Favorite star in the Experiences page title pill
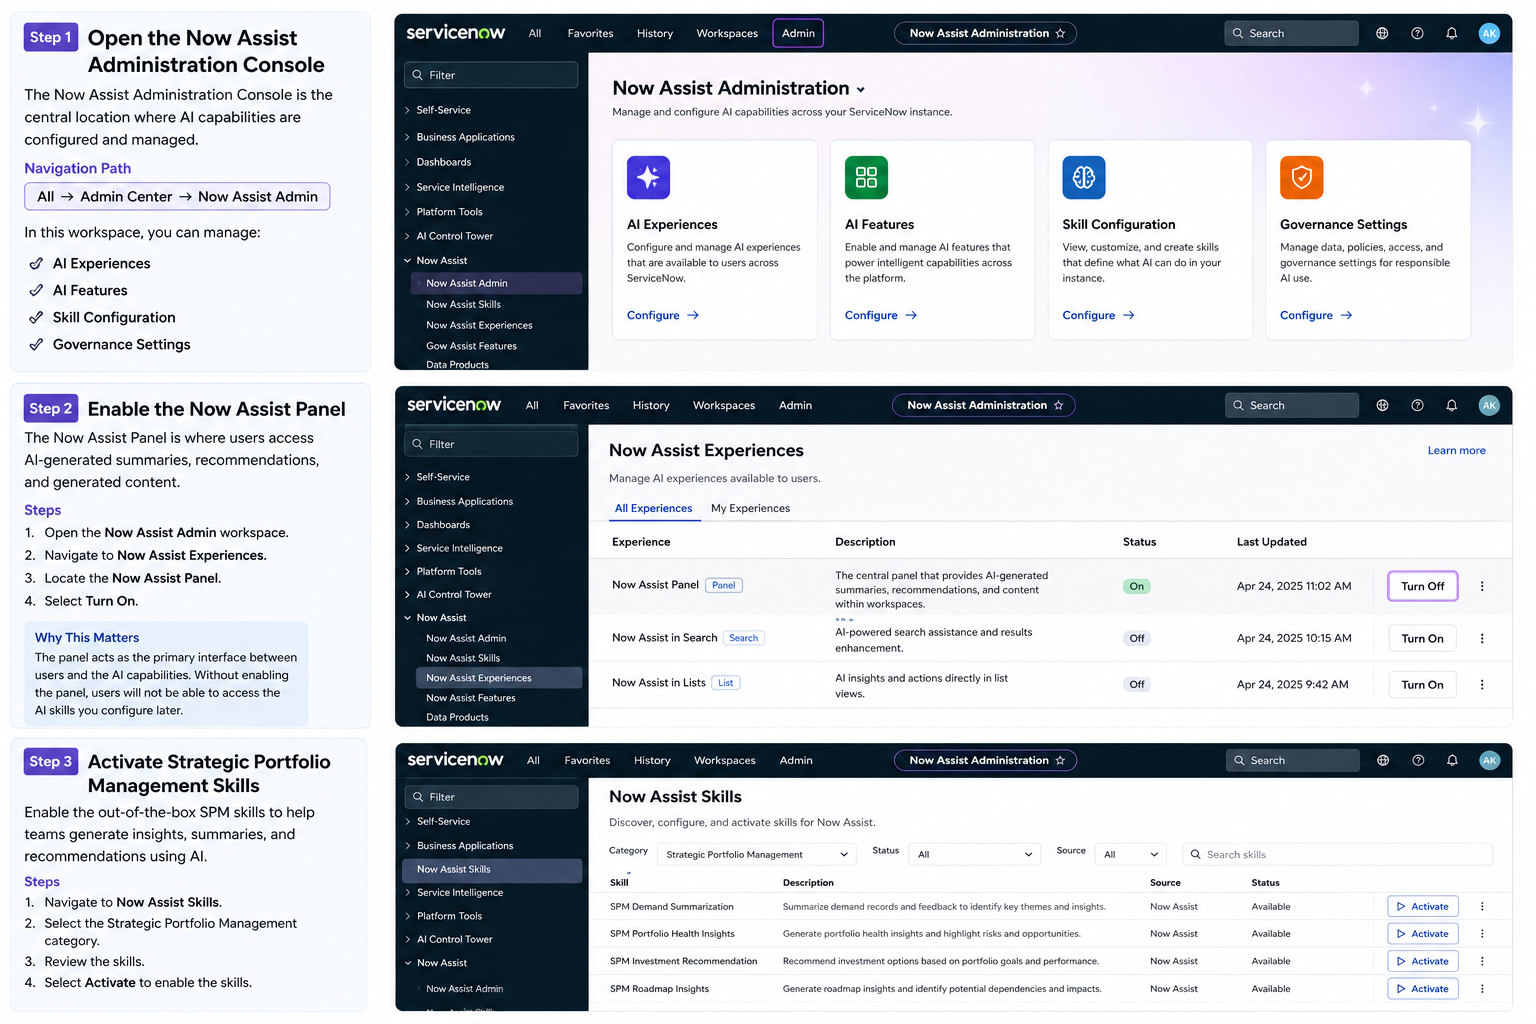 [1058, 405]
